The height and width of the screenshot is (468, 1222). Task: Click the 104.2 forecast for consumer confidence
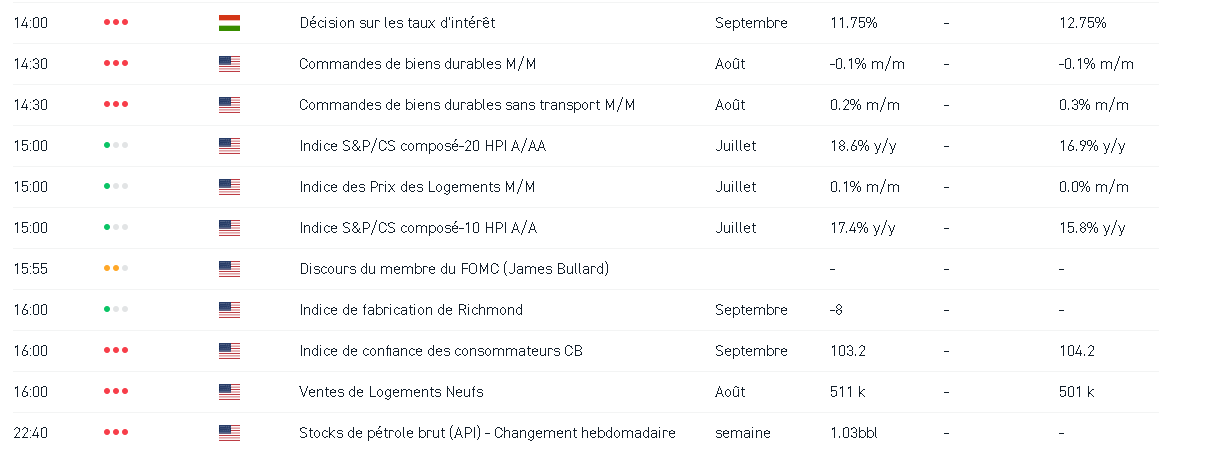pos(1076,351)
